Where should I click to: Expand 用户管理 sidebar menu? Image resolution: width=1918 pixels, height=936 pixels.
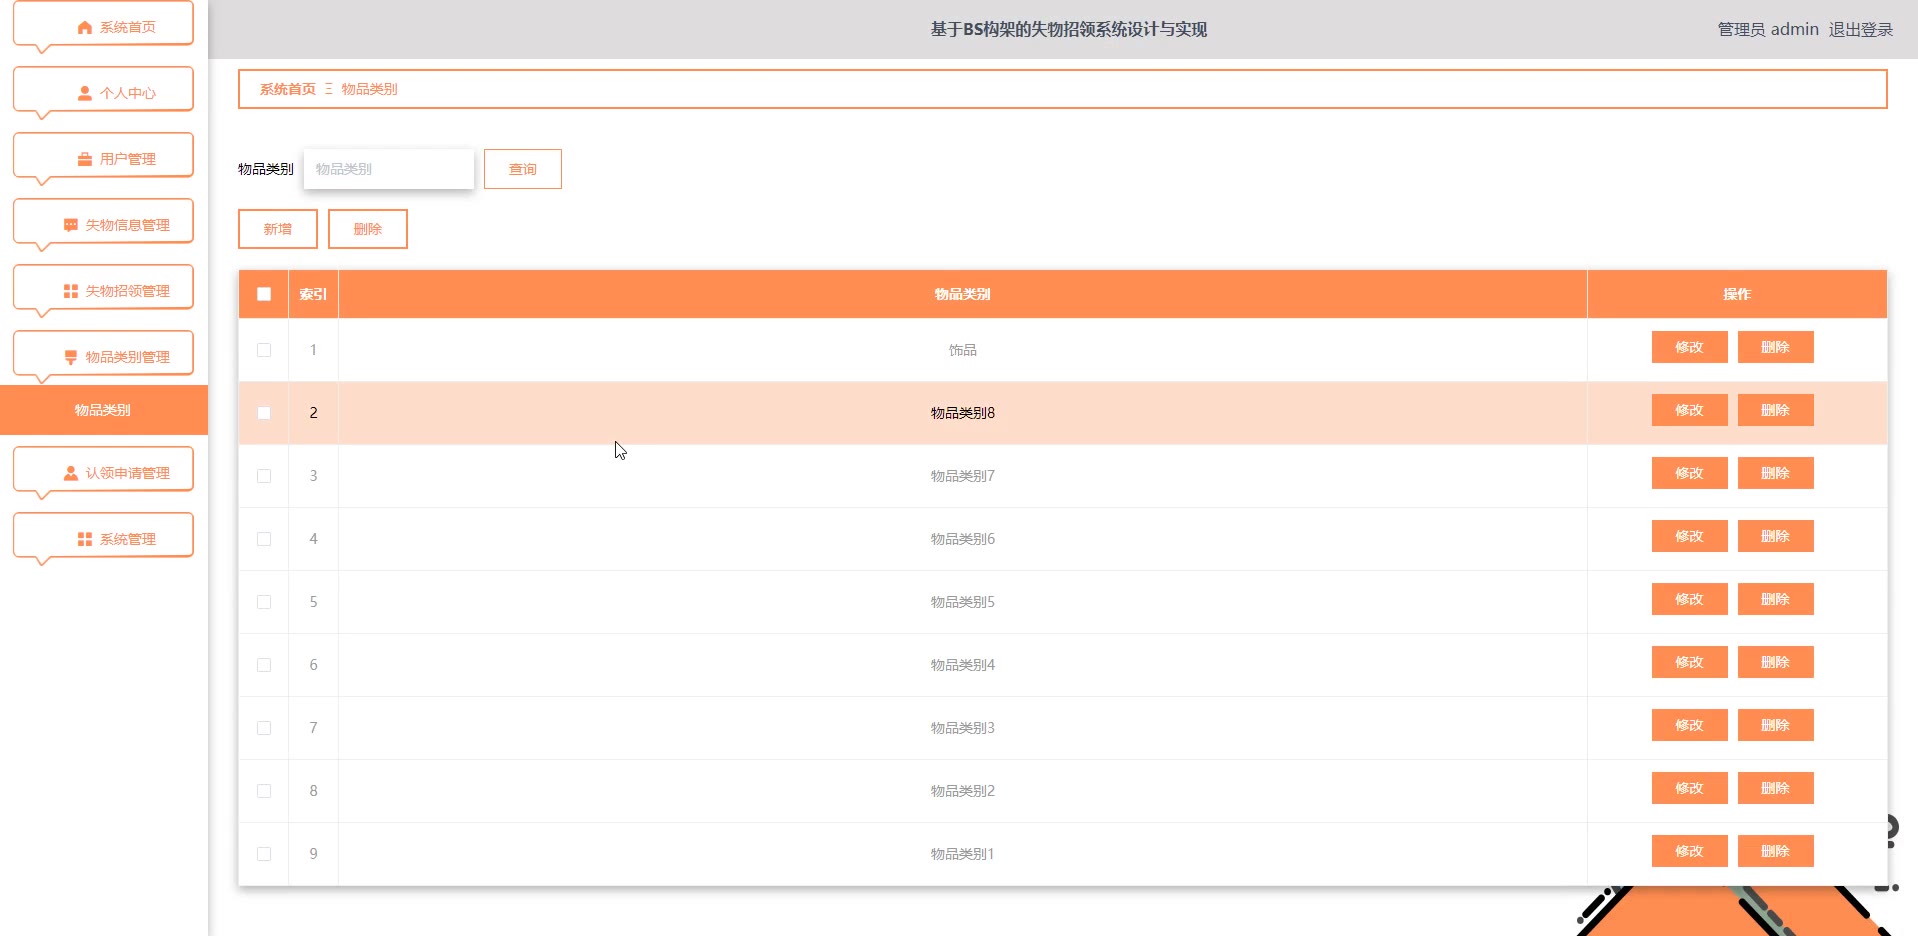[103, 157]
